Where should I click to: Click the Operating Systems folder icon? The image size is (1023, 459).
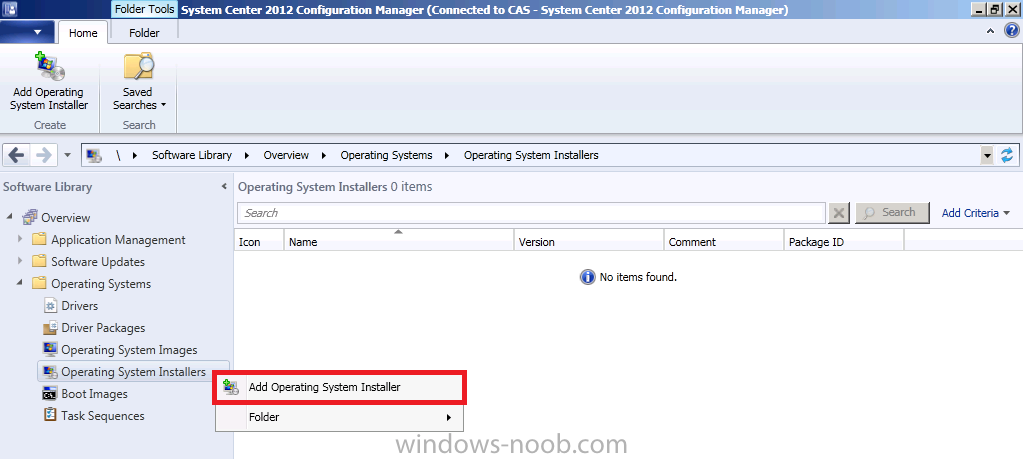(39, 284)
